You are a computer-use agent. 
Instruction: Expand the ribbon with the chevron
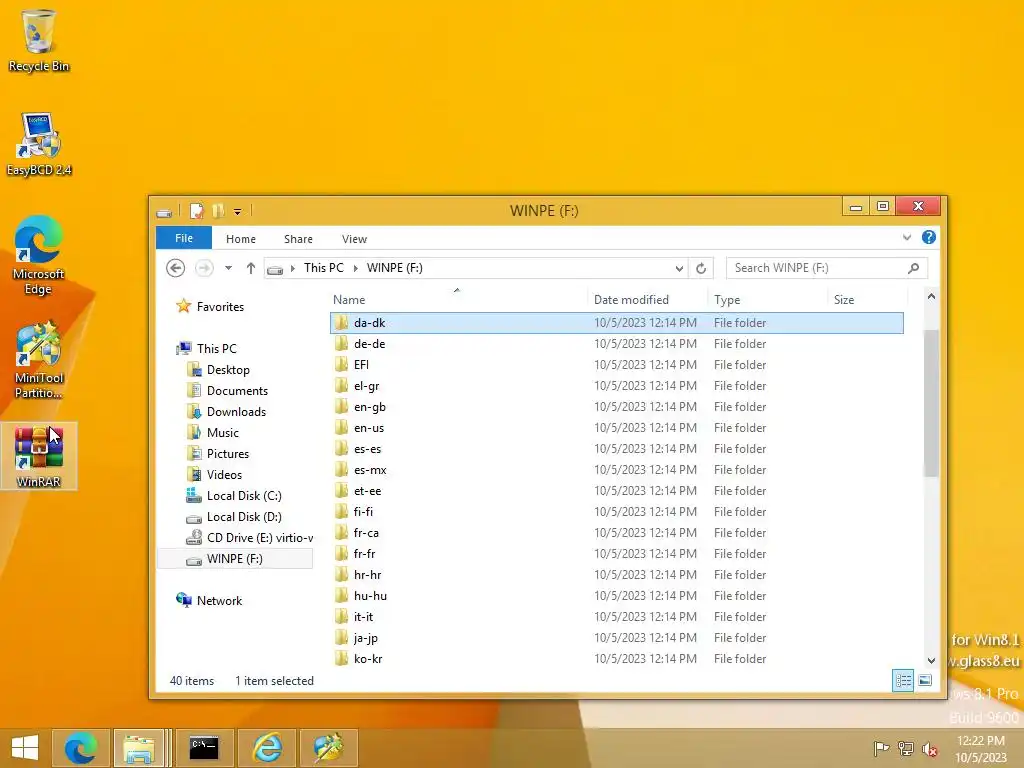(x=907, y=238)
